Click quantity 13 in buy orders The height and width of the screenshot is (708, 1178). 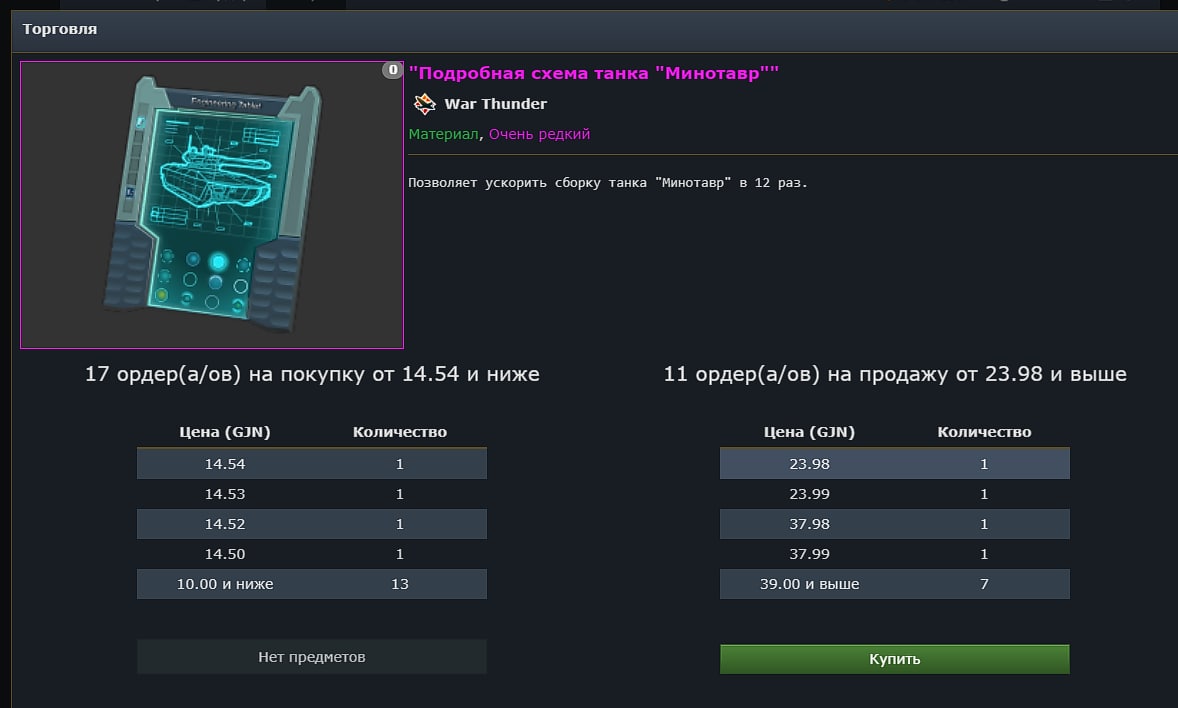[x=400, y=584]
